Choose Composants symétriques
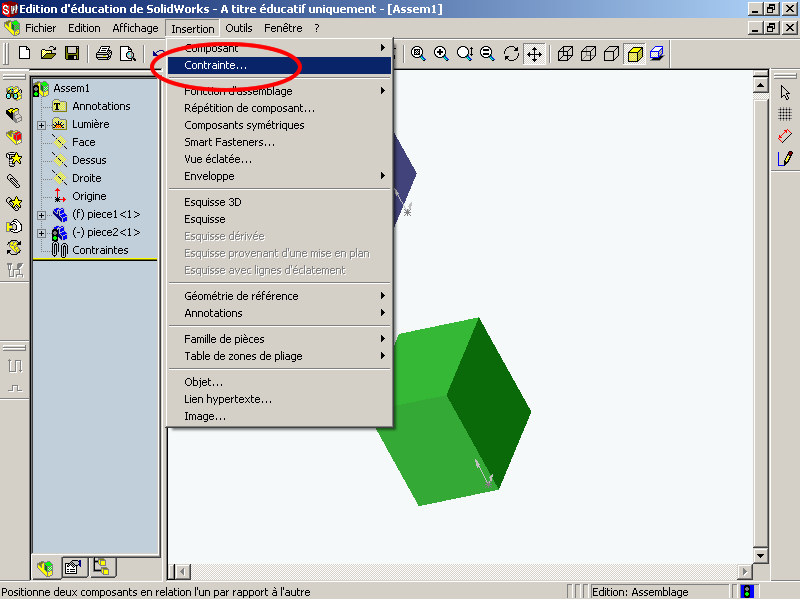 (280, 125)
